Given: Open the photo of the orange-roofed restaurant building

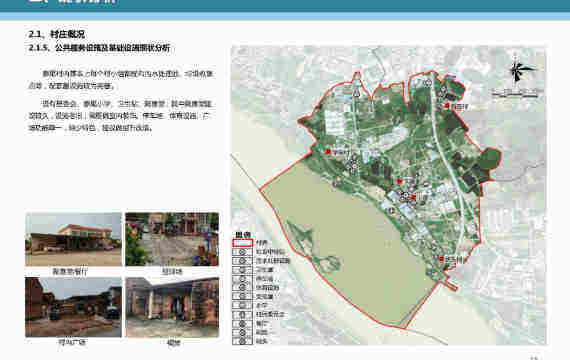Looking at the screenshot, I should pyautogui.click(x=73, y=239).
